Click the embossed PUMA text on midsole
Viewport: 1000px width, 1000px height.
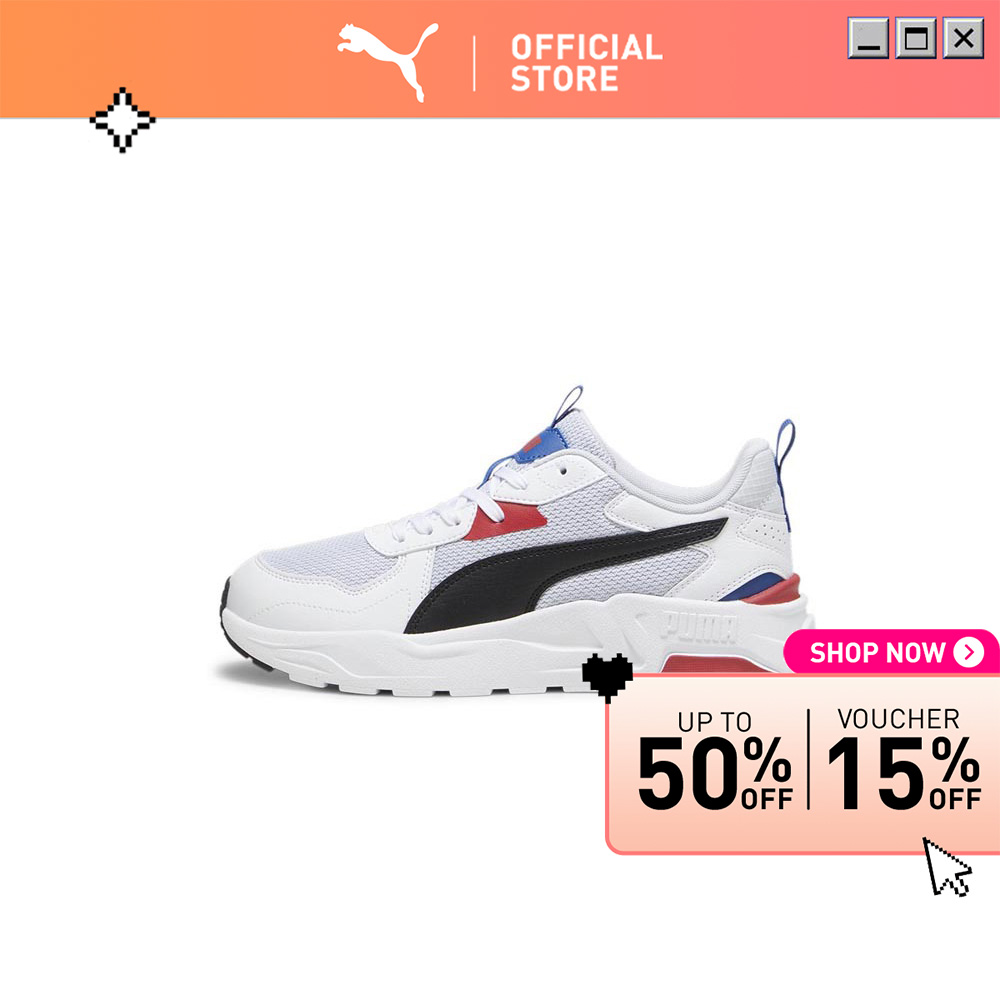point(699,626)
